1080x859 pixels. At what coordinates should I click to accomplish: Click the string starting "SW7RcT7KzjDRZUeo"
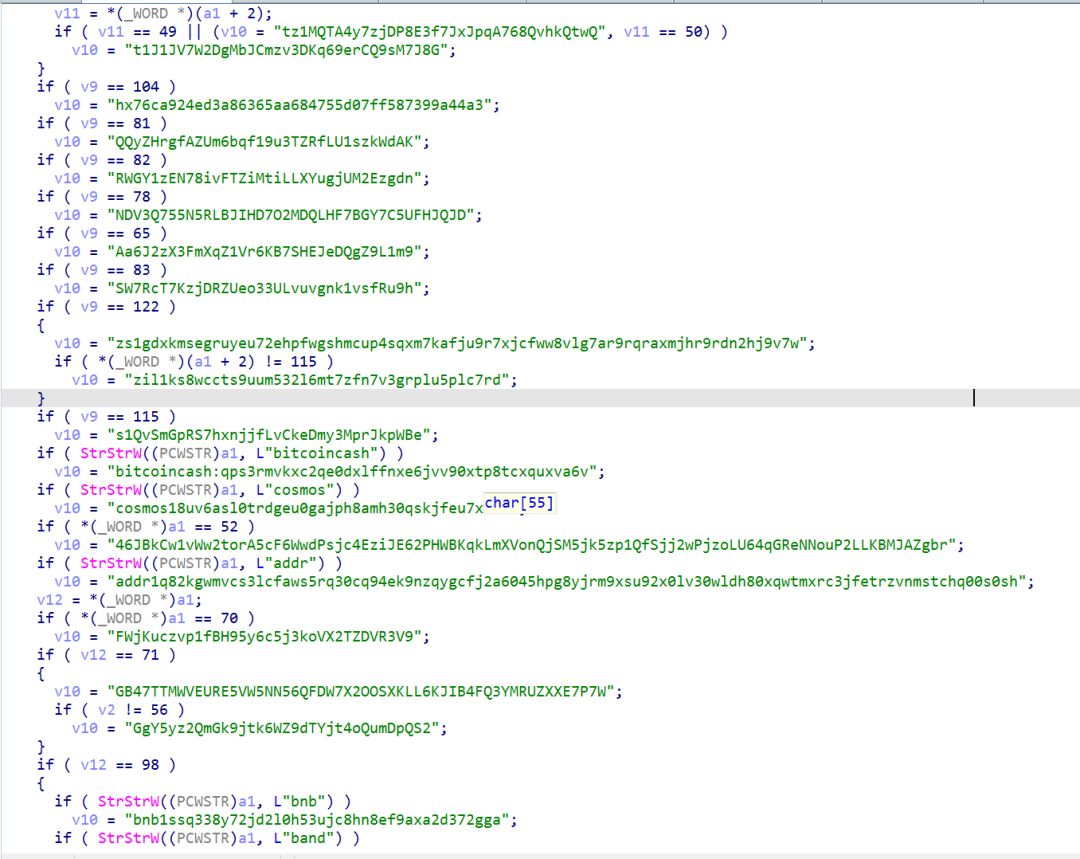point(266,288)
